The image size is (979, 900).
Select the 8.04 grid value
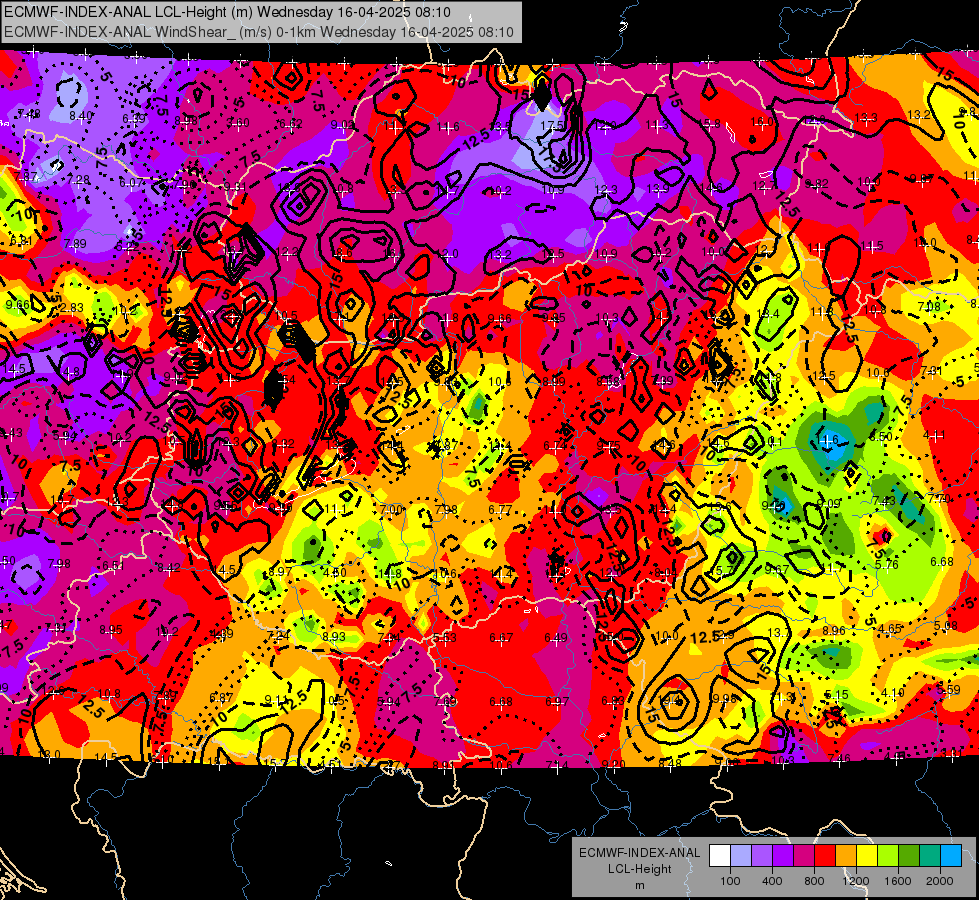tap(666, 573)
